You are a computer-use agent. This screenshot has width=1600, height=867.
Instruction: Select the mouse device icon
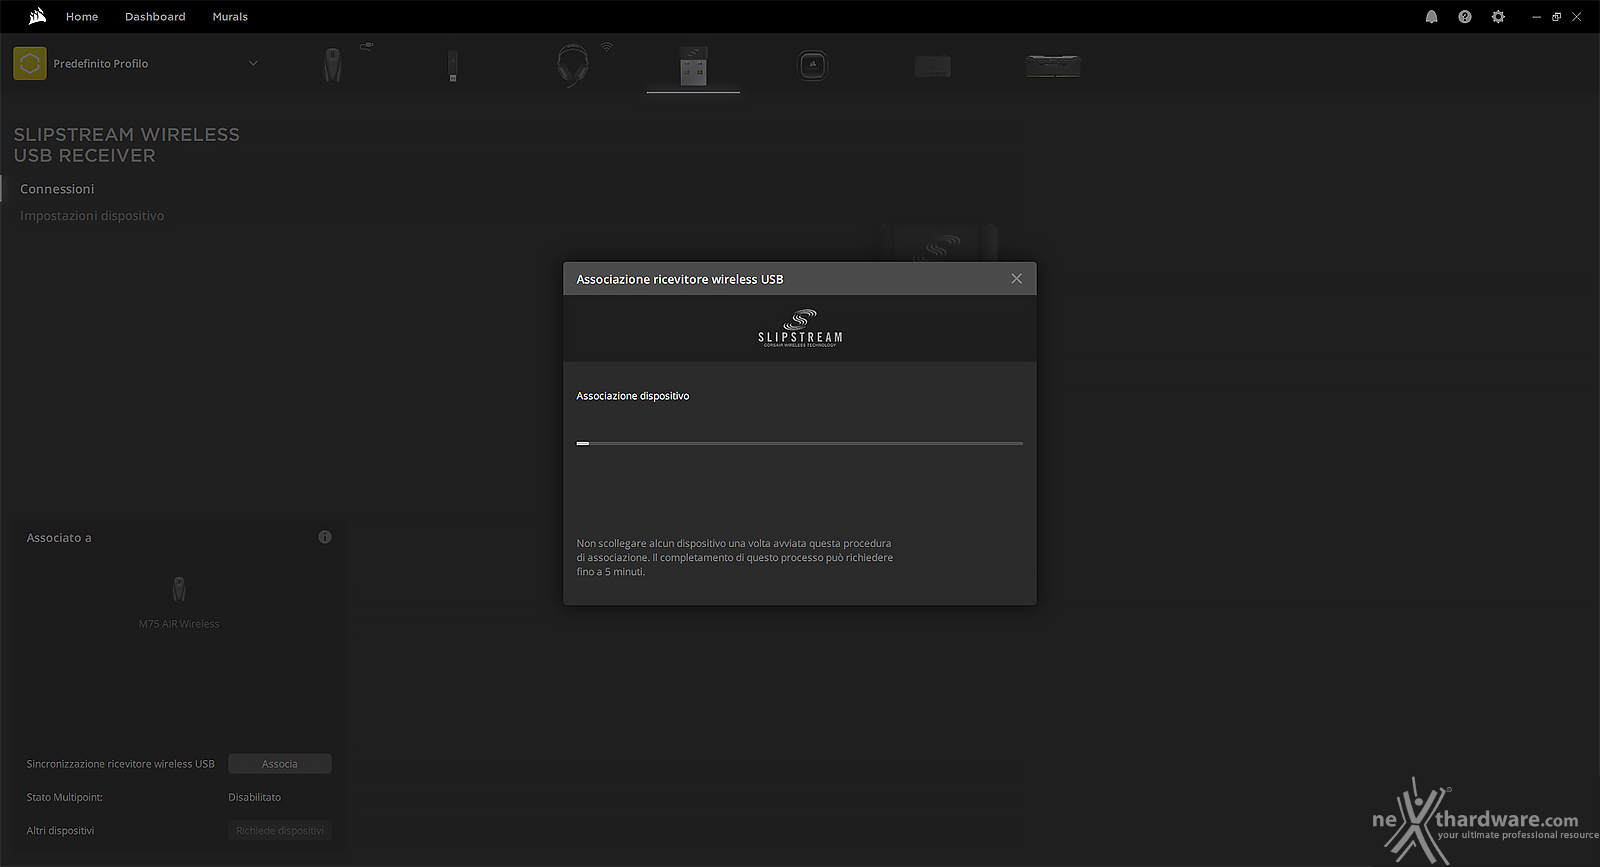(333, 65)
